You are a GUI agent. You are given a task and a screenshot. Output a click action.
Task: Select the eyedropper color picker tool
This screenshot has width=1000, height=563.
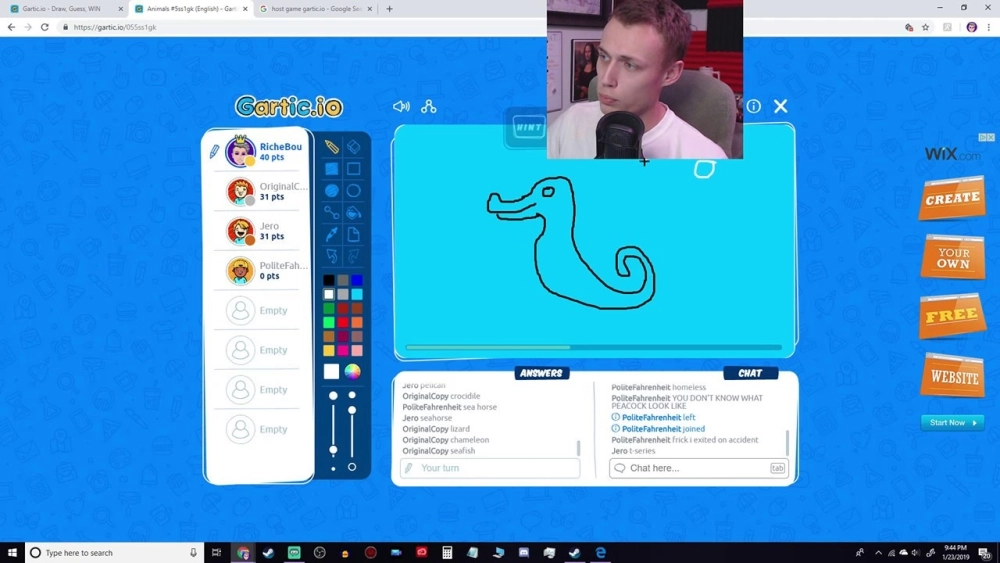click(332, 234)
